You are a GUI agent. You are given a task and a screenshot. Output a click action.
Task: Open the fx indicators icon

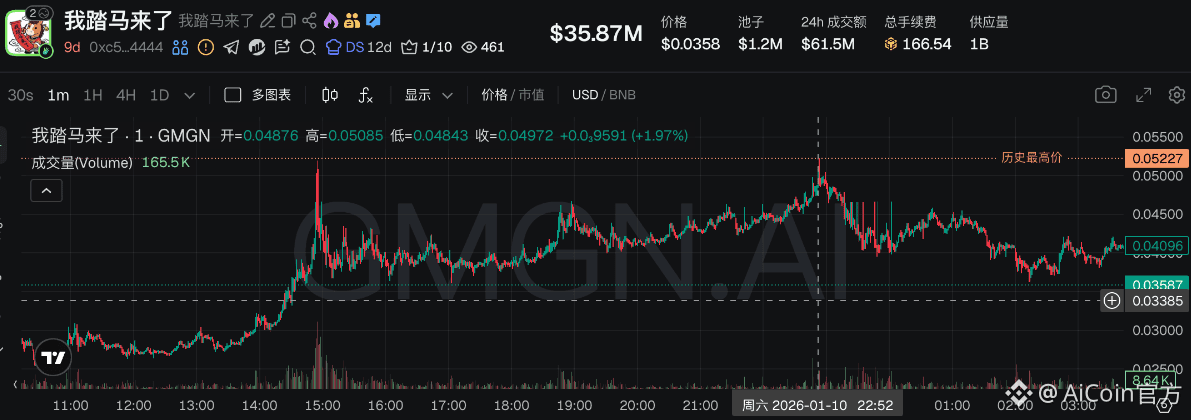pyautogui.click(x=365, y=95)
